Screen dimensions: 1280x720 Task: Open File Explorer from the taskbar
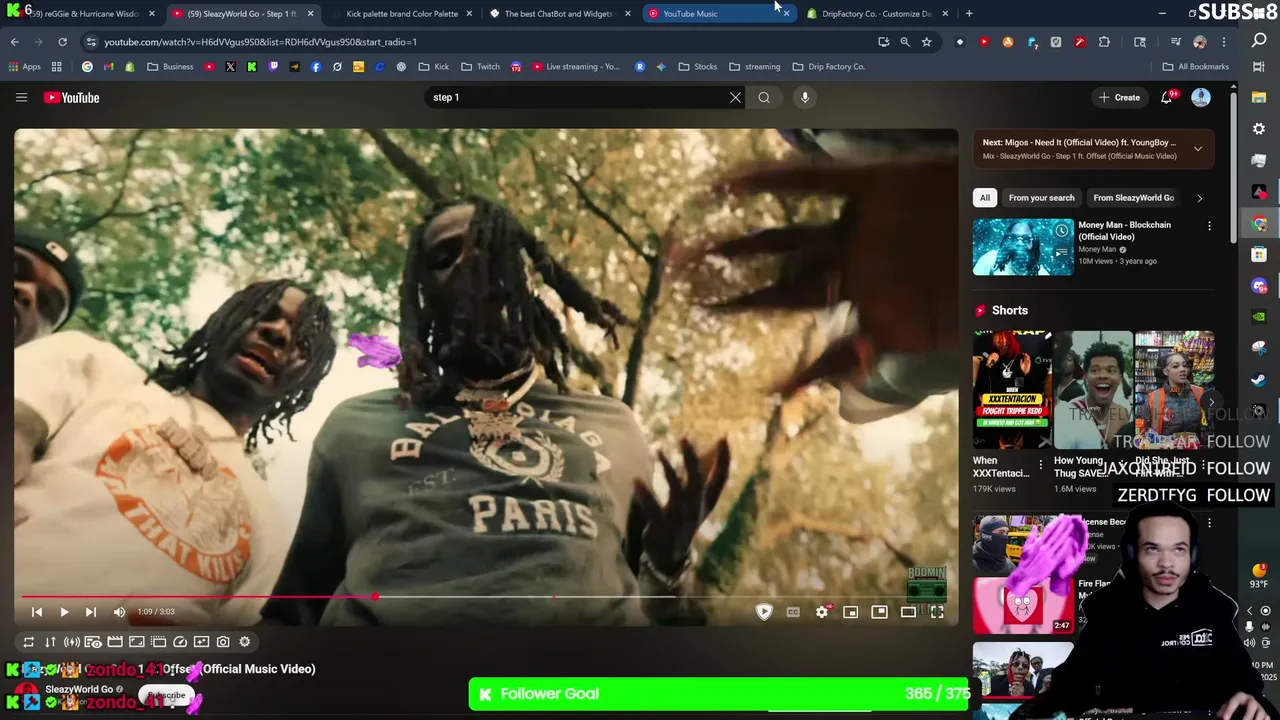coord(1259,97)
